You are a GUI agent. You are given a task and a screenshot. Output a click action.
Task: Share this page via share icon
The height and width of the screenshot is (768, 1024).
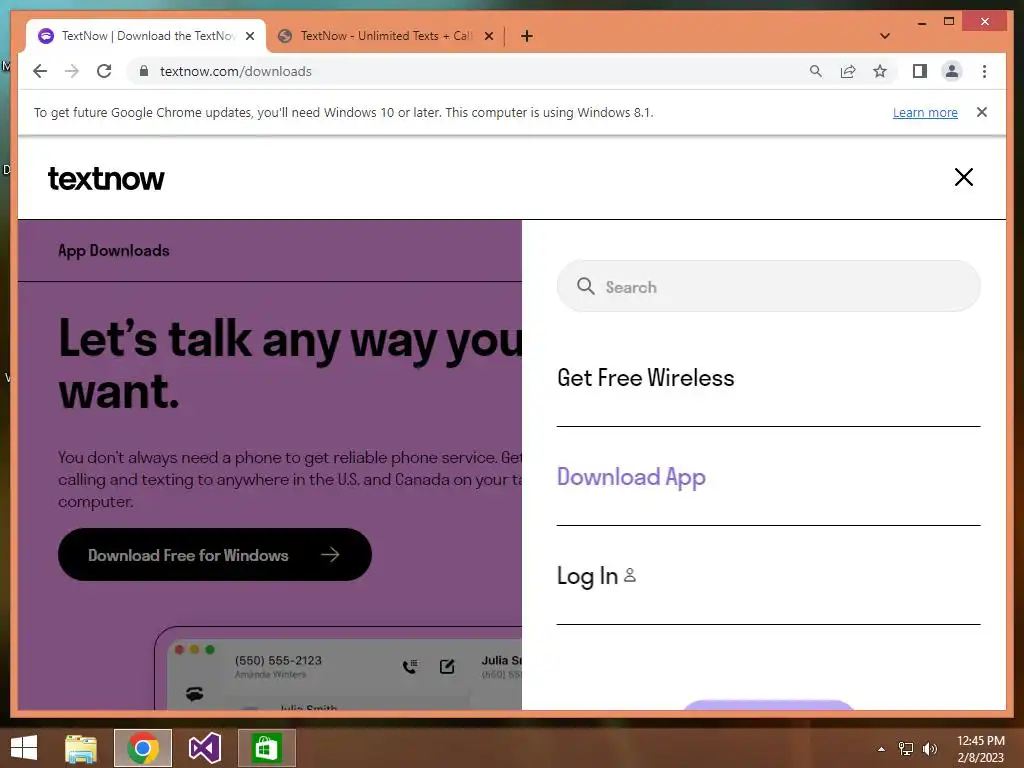click(848, 71)
